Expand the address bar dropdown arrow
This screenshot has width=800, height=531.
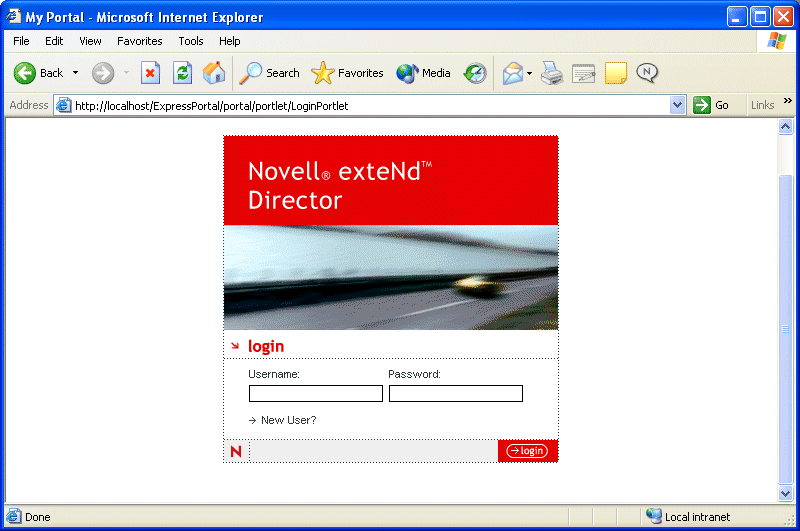click(677, 105)
